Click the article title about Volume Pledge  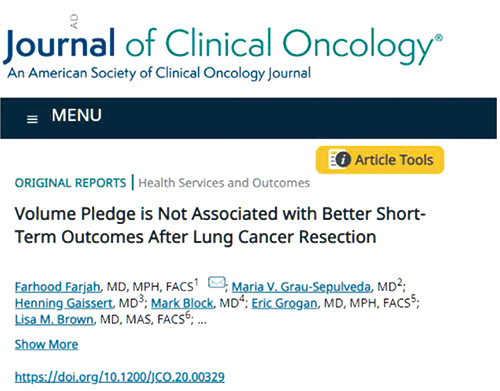point(220,225)
